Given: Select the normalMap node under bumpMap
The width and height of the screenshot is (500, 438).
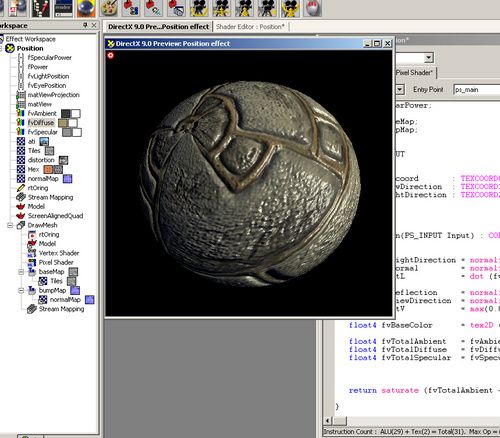Looking at the screenshot, I should 65,300.
